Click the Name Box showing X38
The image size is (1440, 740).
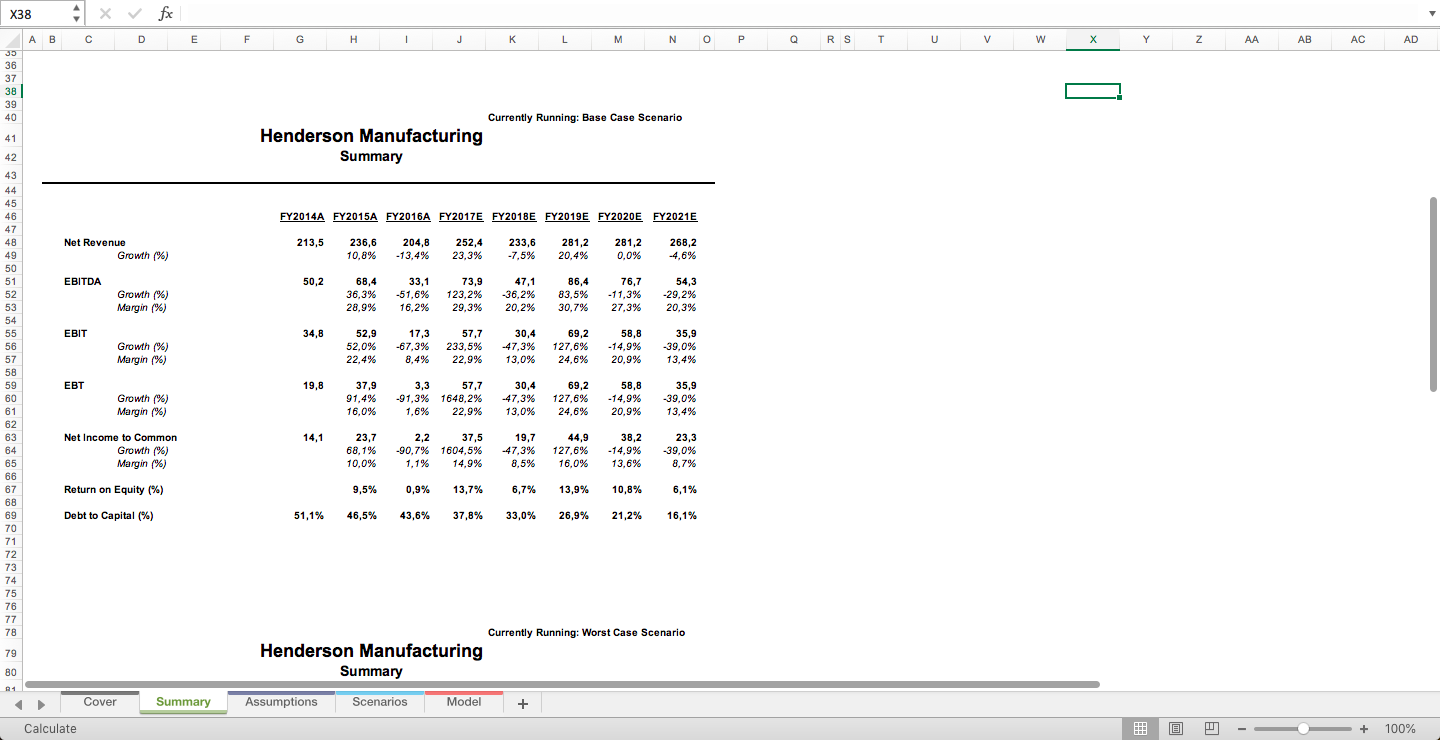36,14
